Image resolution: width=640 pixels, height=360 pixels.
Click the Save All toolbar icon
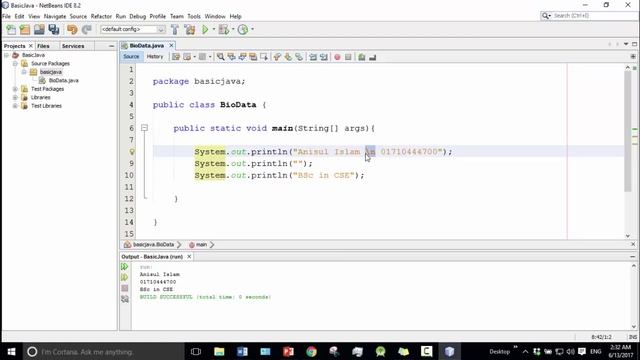(x=54, y=29)
